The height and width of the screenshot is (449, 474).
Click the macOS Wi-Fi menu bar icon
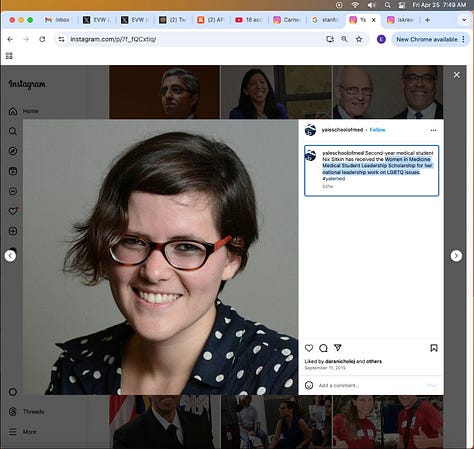point(355,5)
